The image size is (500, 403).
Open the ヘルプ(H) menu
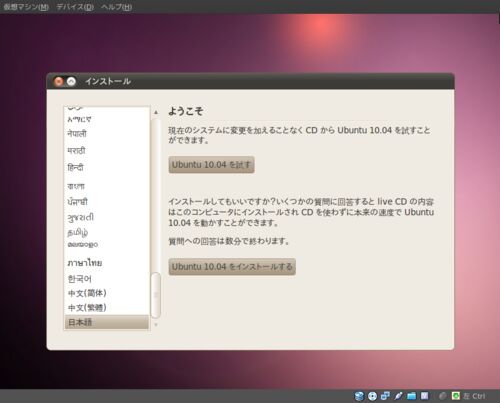[117, 7]
